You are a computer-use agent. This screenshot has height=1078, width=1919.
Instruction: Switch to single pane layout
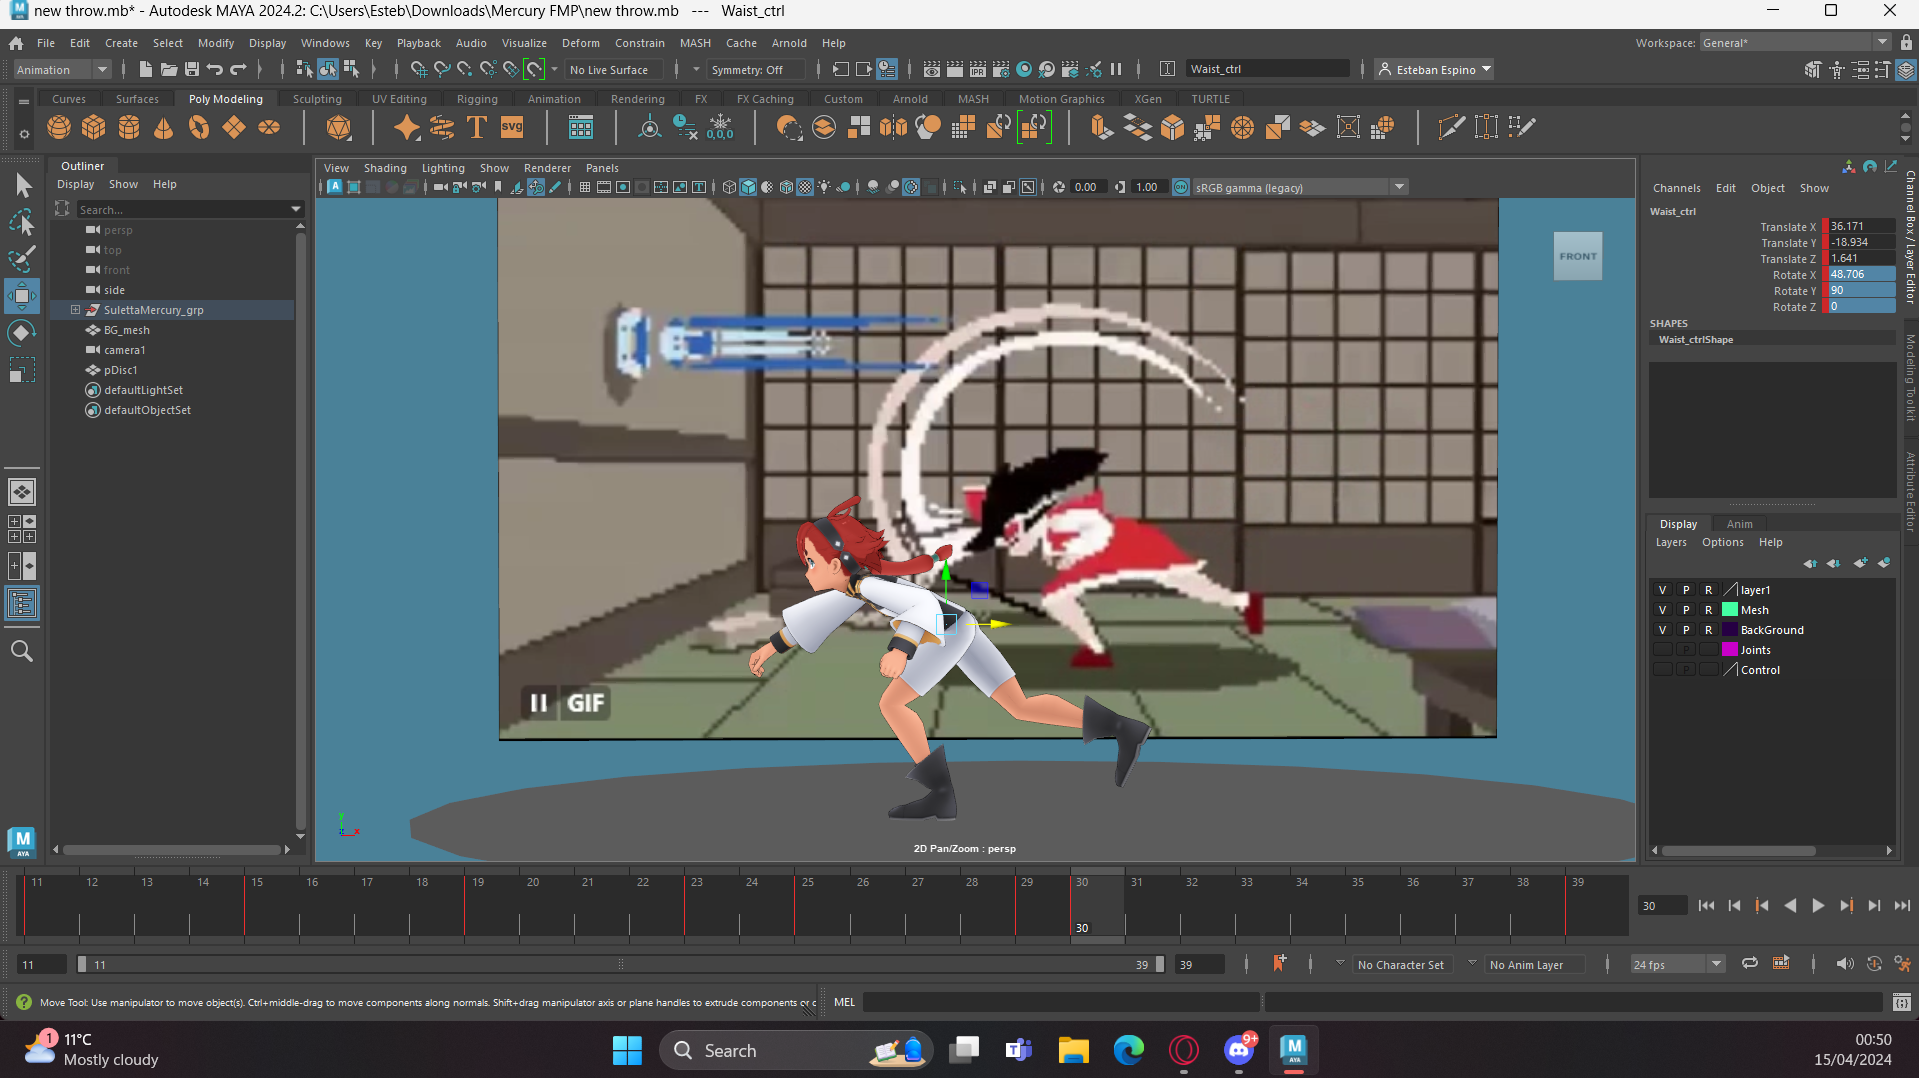tap(22, 492)
